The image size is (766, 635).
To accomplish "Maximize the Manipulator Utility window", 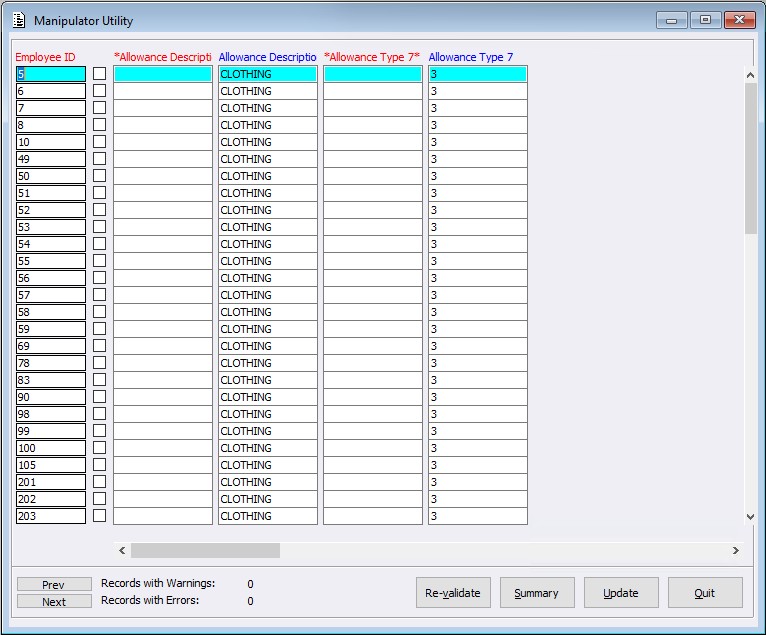I will [x=705, y=20].
